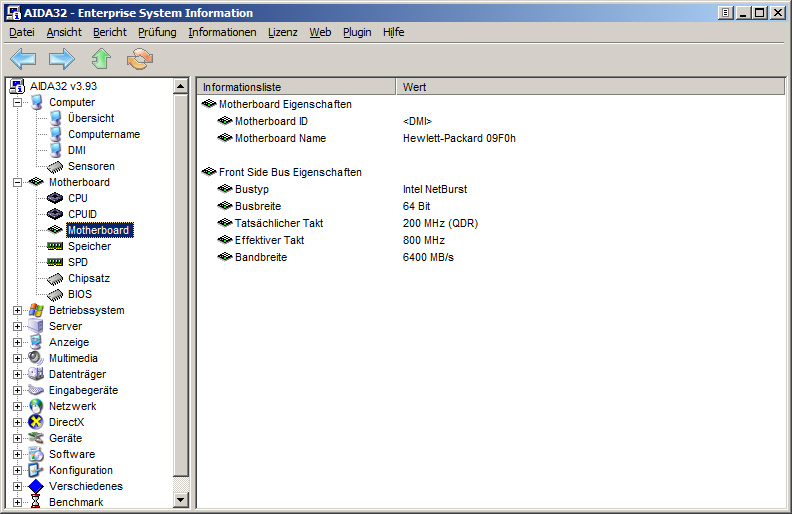Click the SPD memory module icon
Viewport: 792px width, 514px height.
point(55,262)
